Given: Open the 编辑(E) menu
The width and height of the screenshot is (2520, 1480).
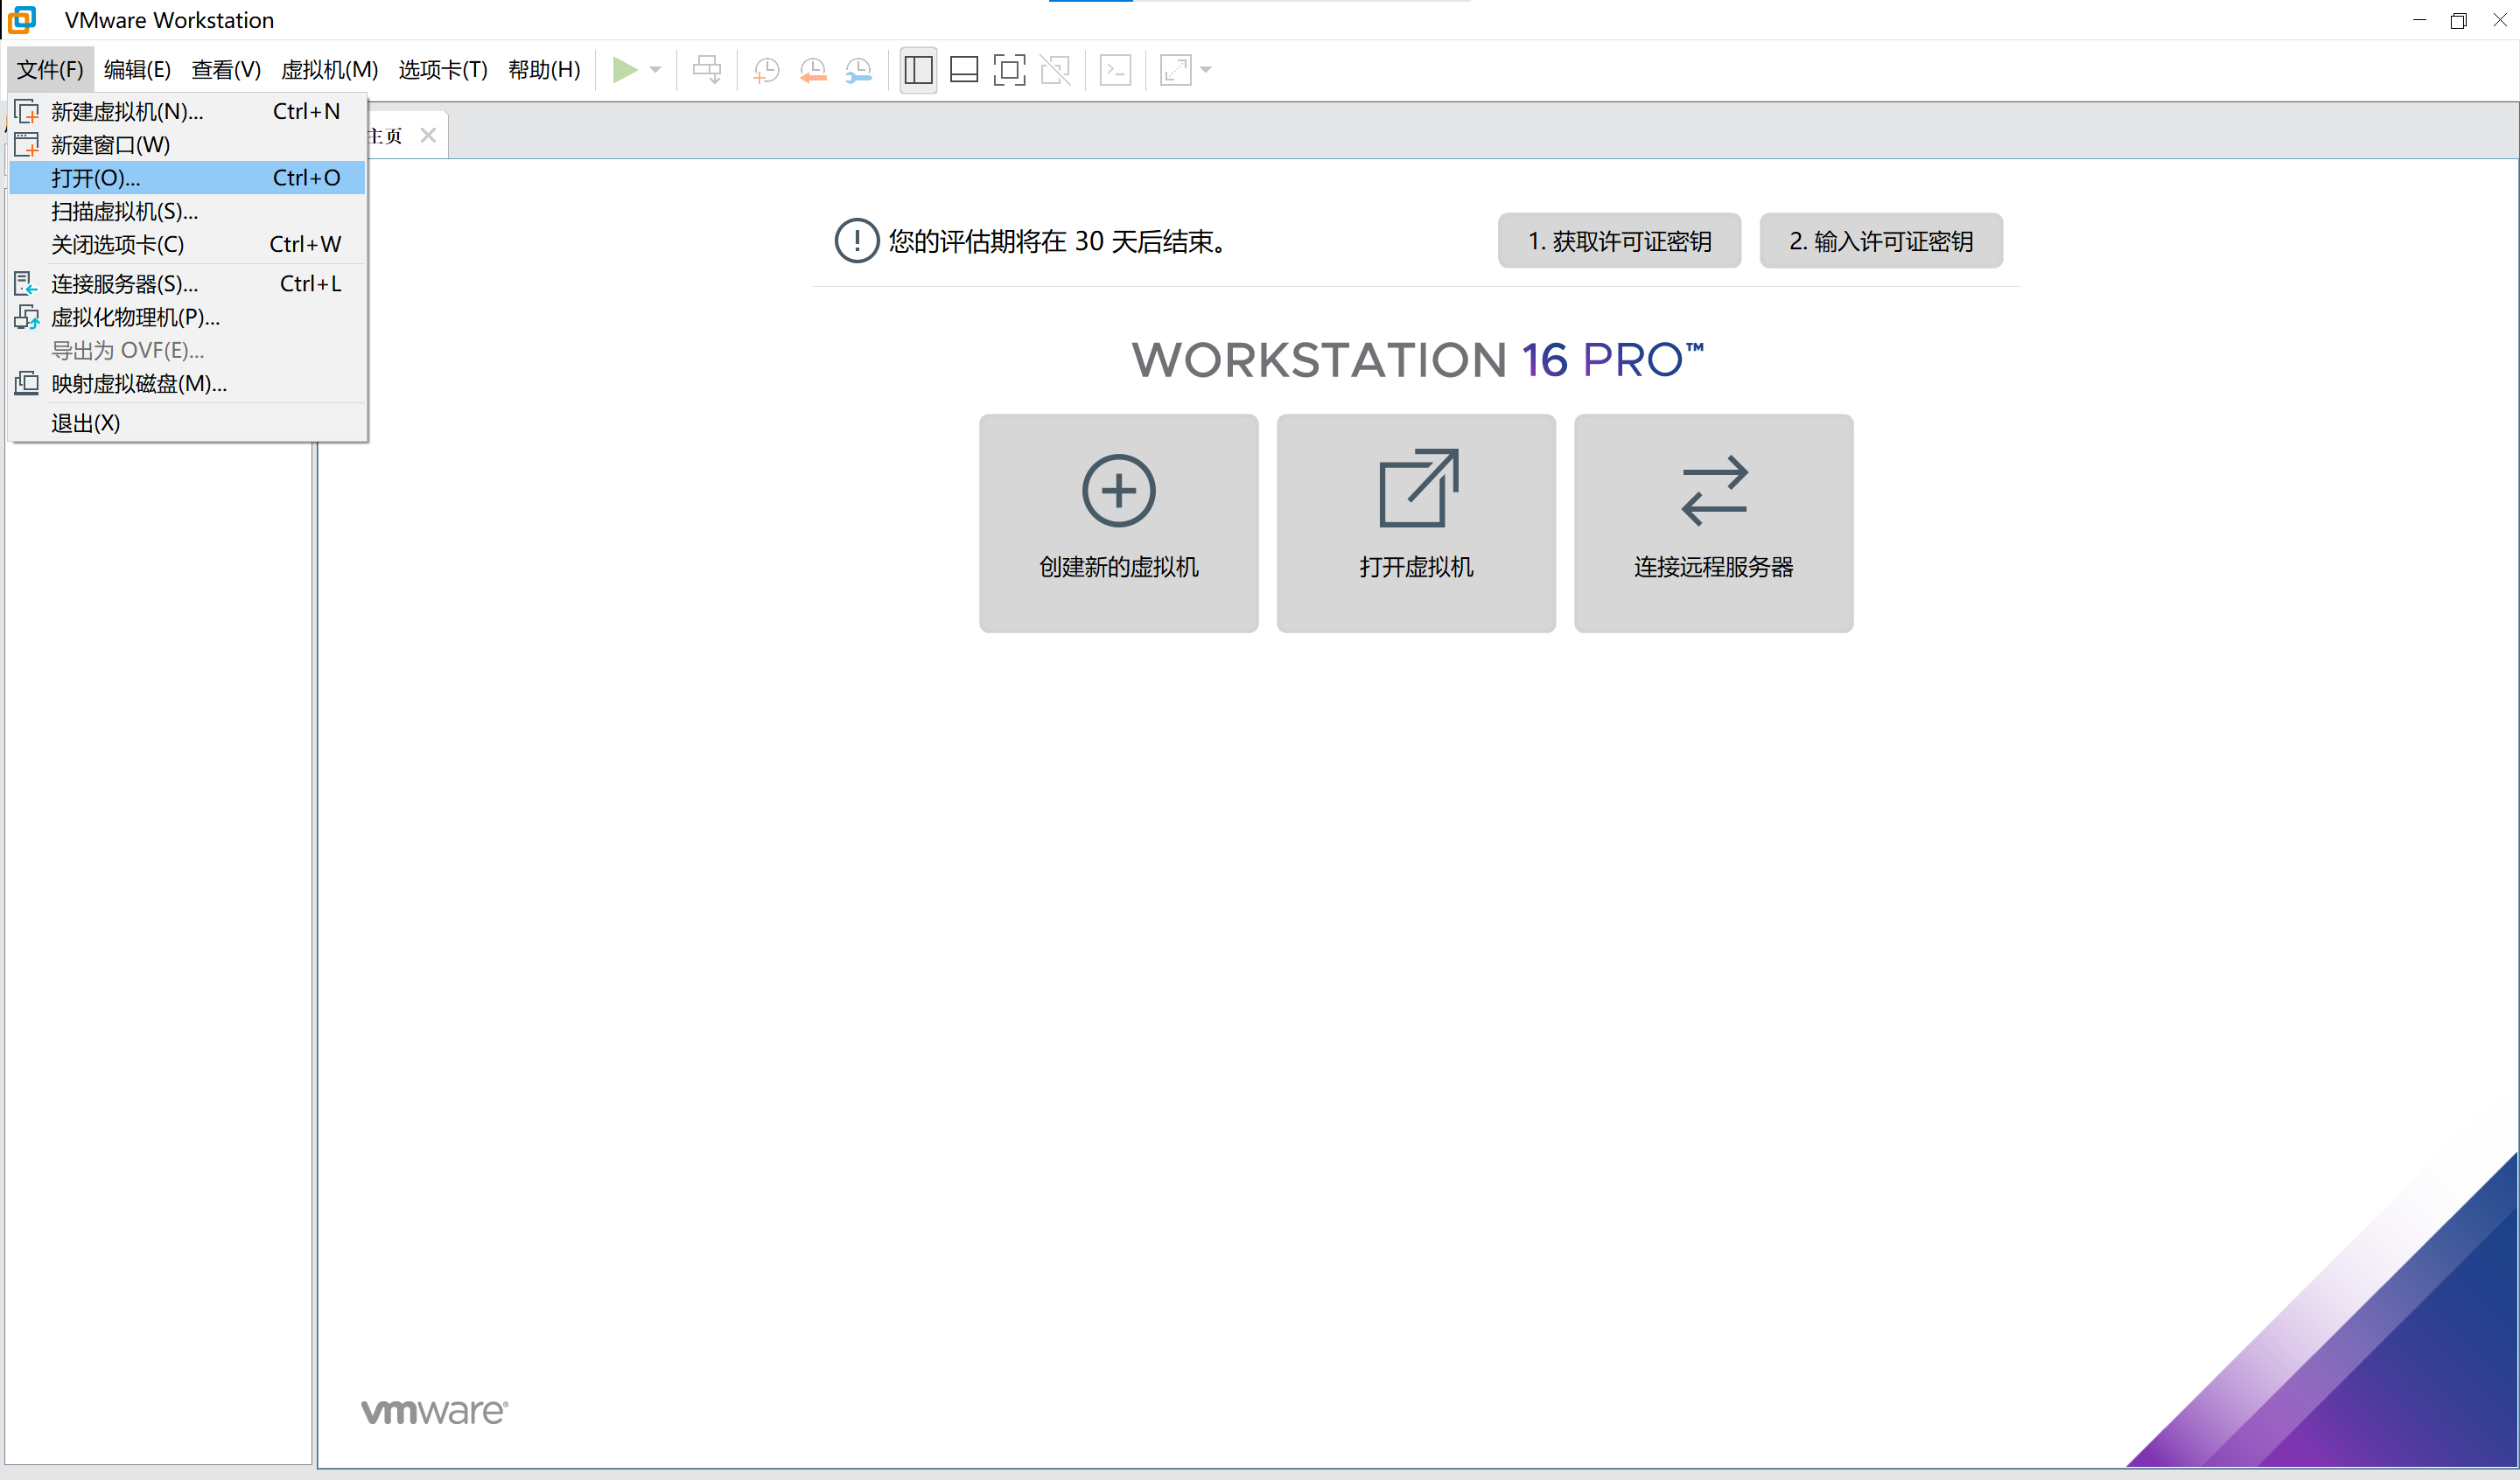Looking at the screenshot, I should (138, 70).
